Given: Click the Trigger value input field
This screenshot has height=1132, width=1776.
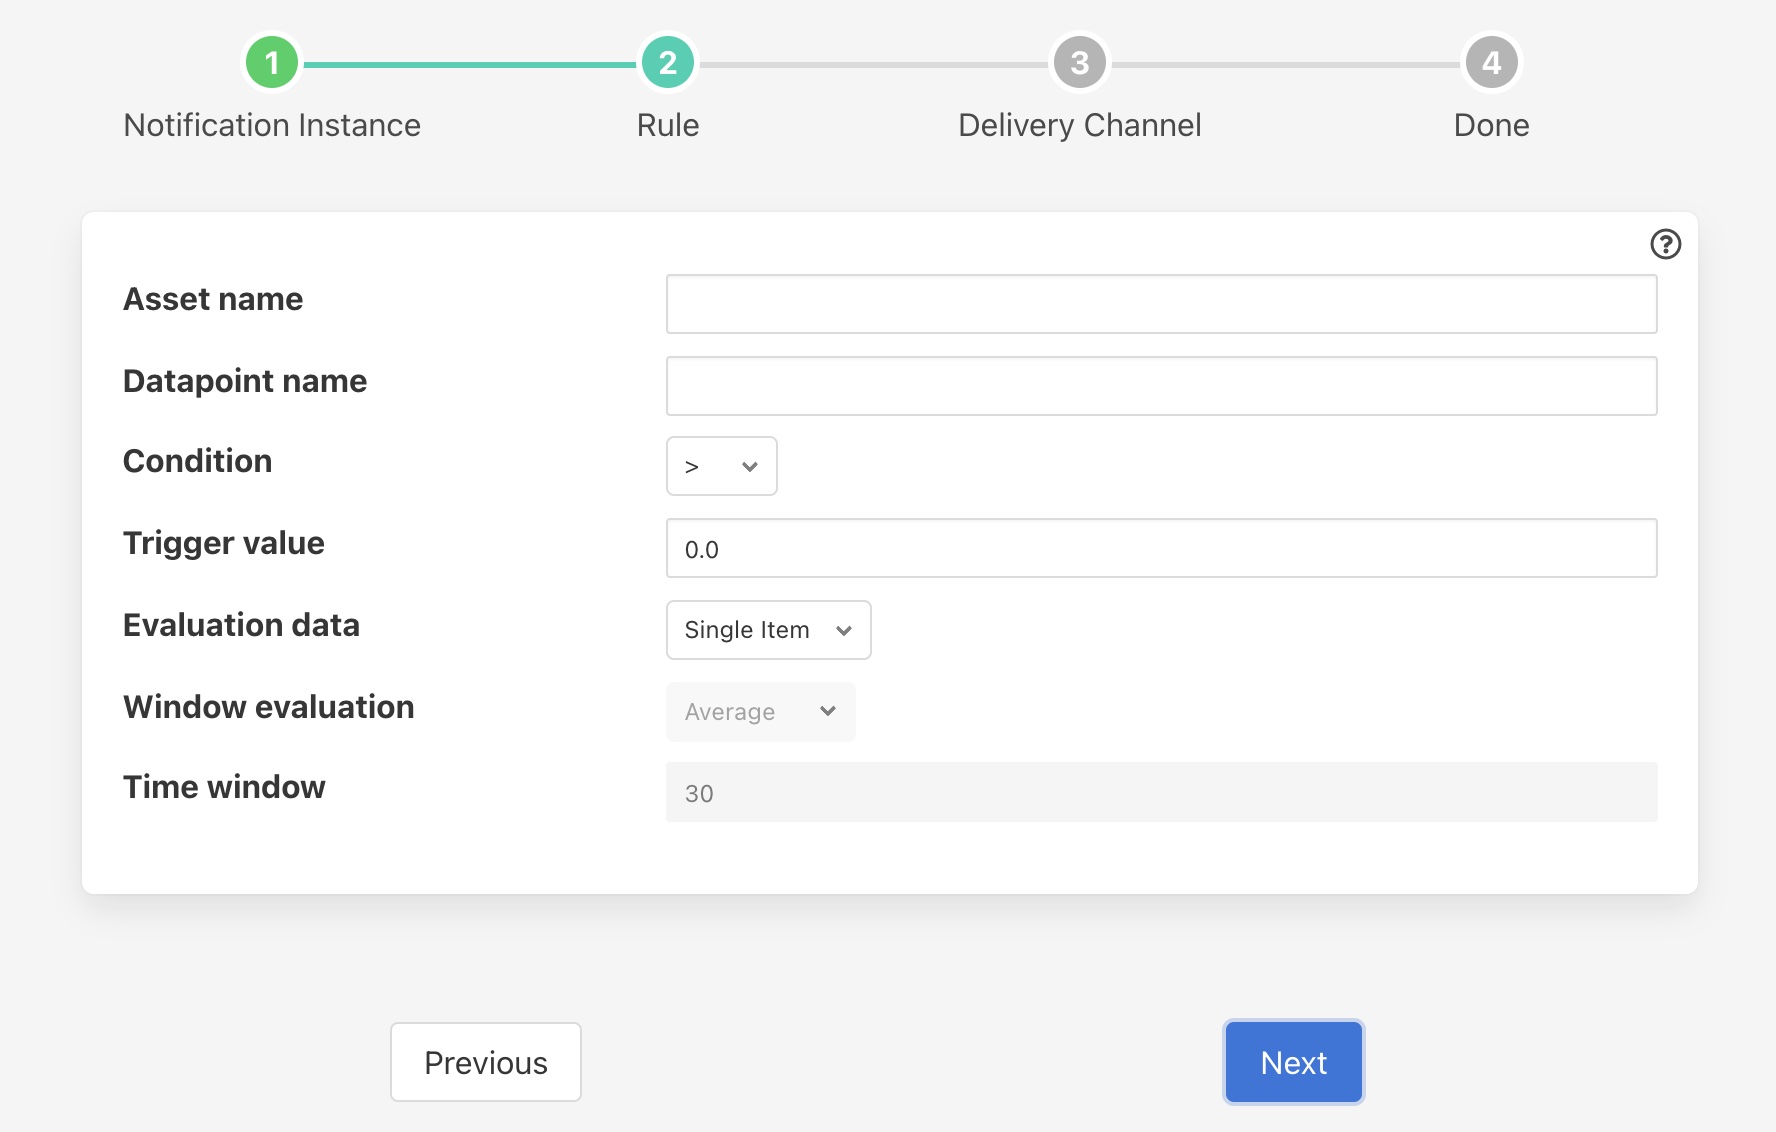Looking at the screenshot, I should [x=1161, y=548].
